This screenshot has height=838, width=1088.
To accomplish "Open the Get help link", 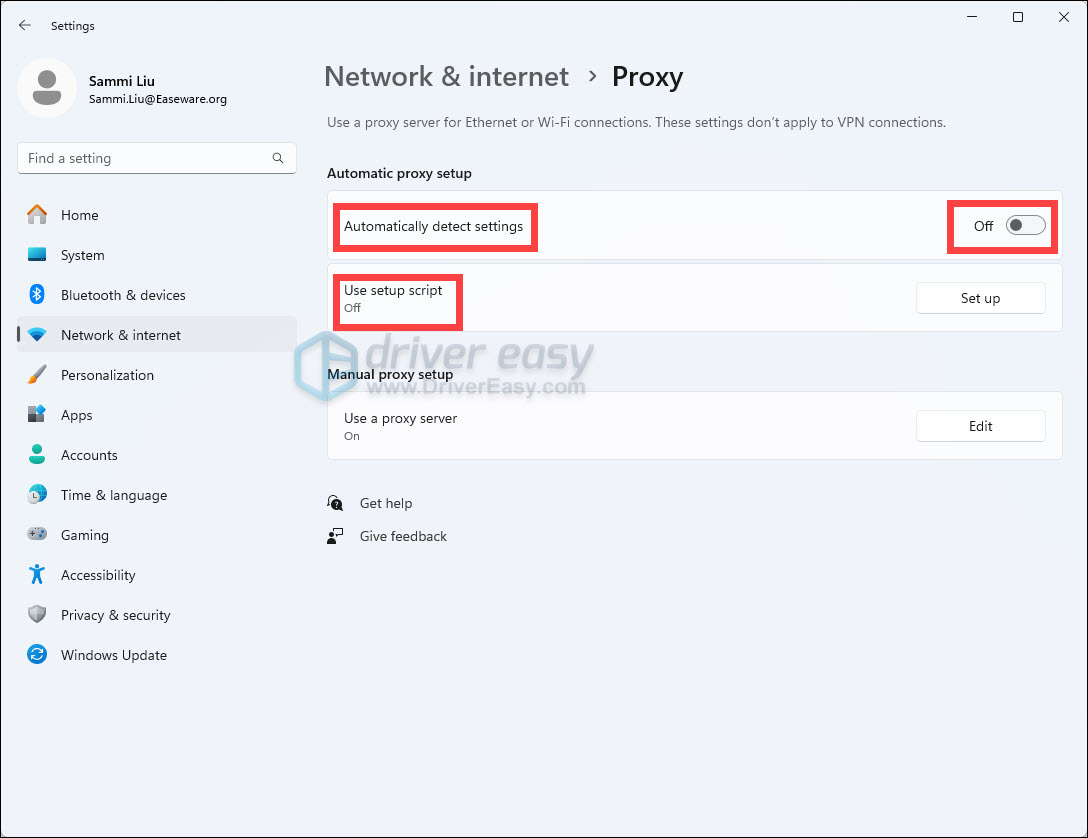I will coord(386,503).
